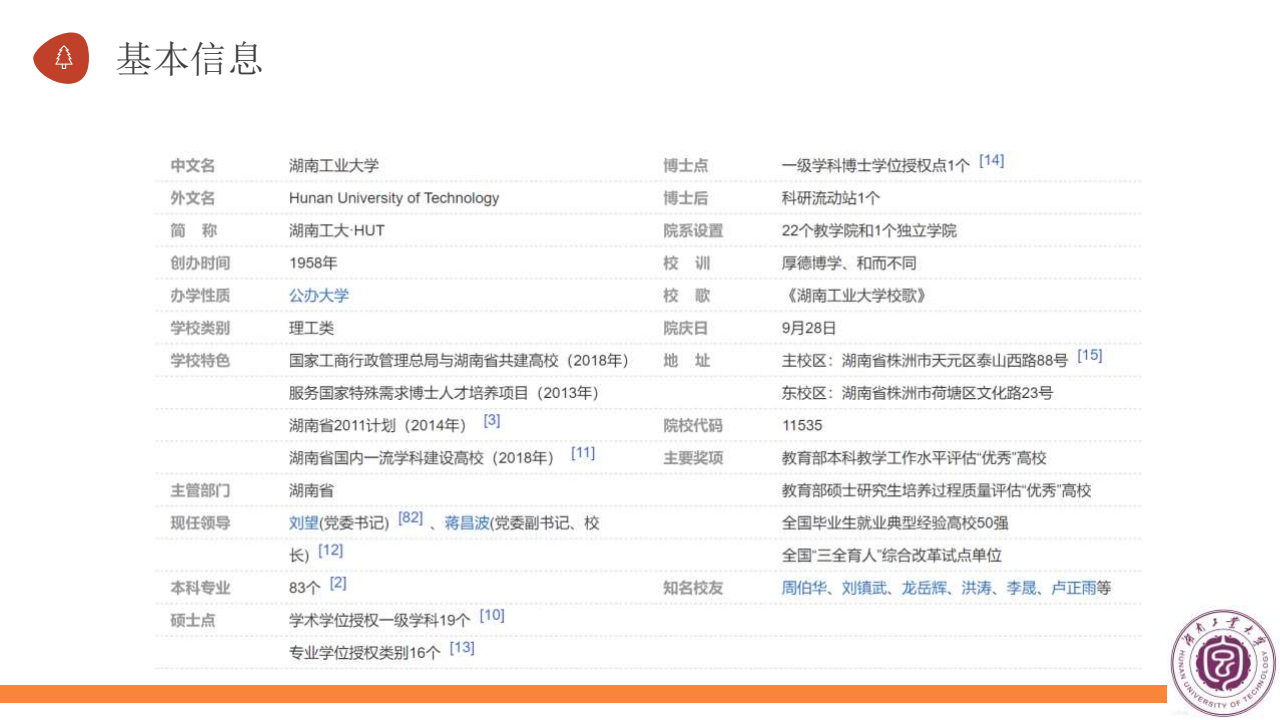Click the red tree icon beside the title
The height and width of the screenshot is (720, 1280).
point(62,58)
